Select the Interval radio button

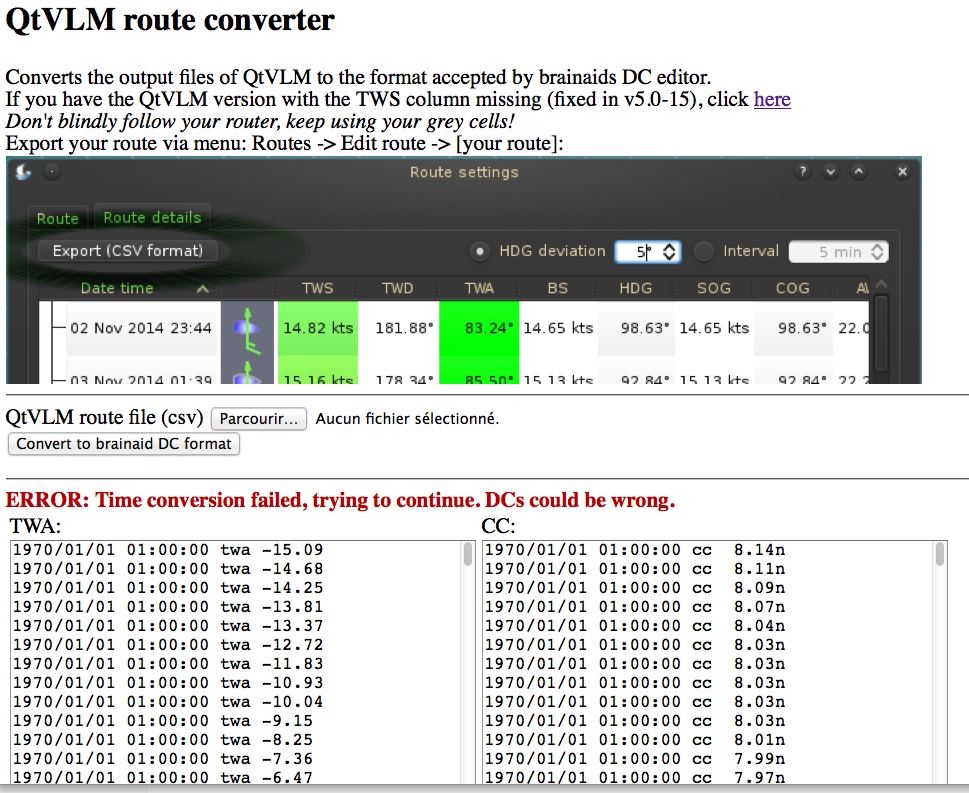point(703,252)
